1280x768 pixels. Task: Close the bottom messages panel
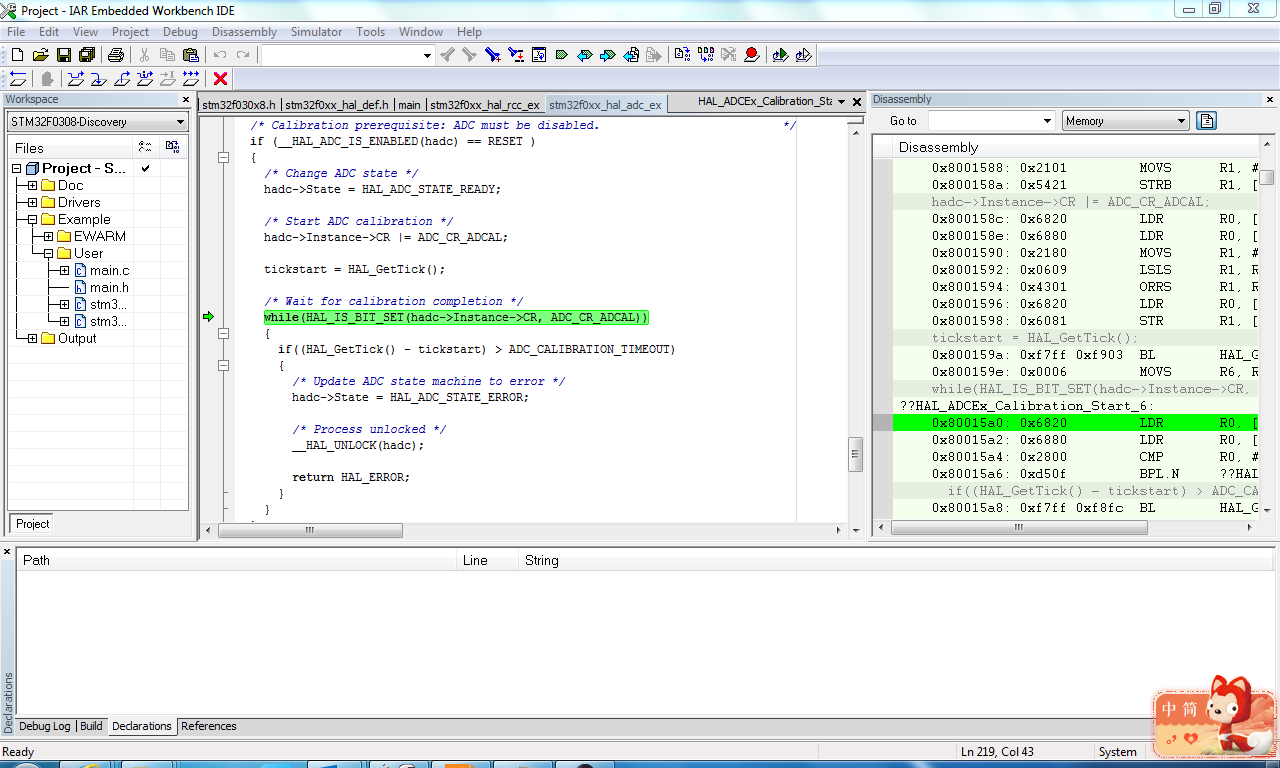[x=8, y=552]
